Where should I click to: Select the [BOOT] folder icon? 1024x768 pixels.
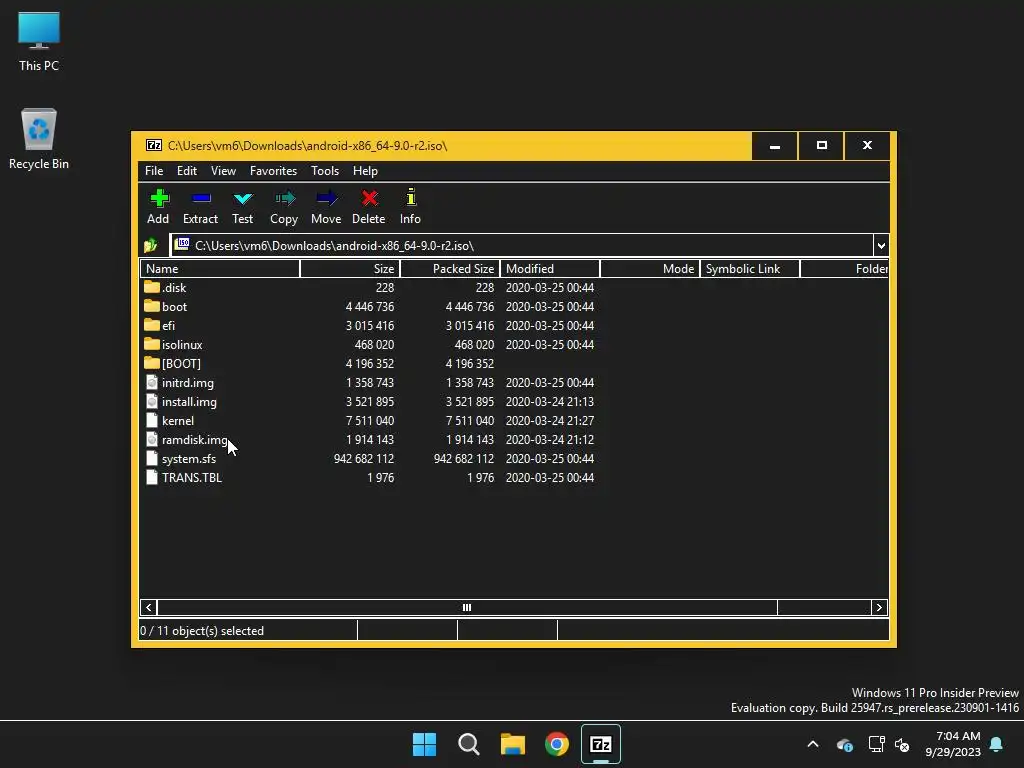[x=152, y=362]
